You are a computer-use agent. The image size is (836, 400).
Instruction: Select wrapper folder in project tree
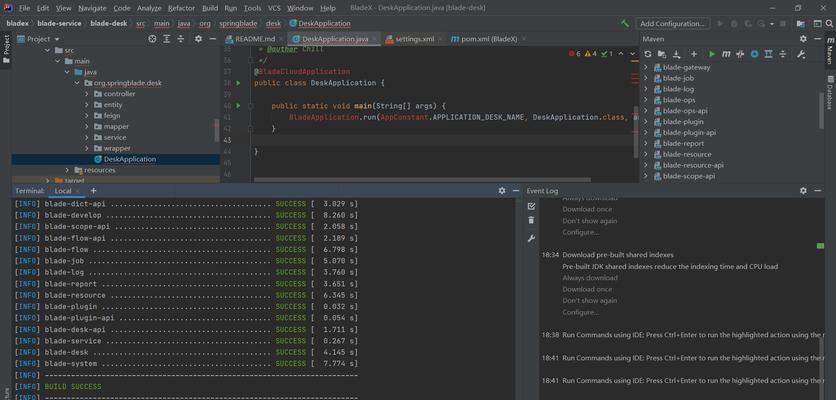pyautogui.click(x=116, y=148)
